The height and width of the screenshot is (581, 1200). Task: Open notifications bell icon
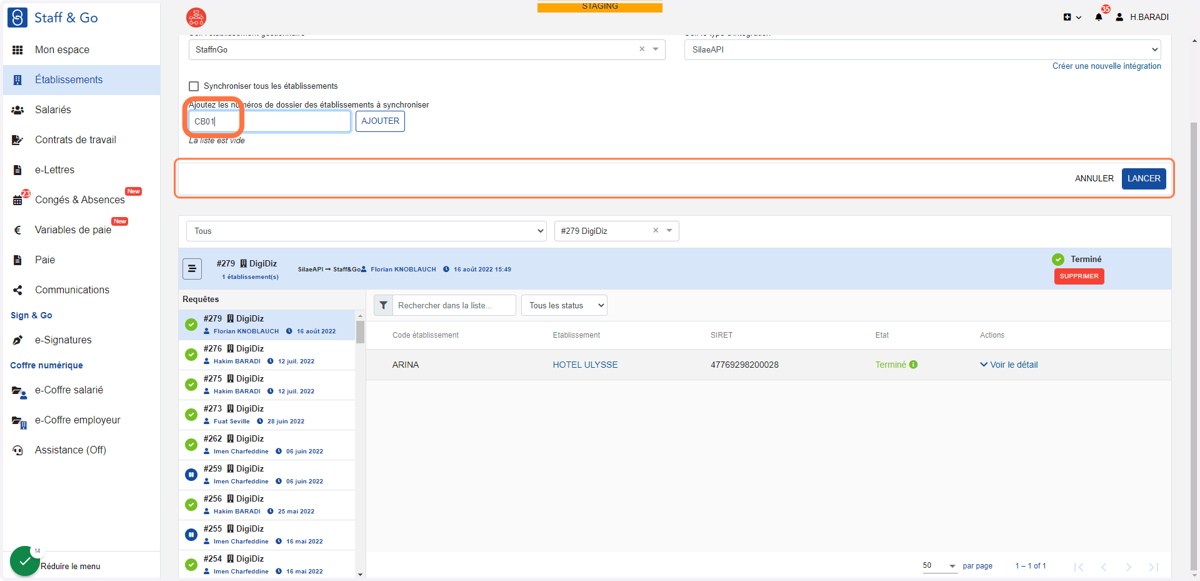point(1099,16)
